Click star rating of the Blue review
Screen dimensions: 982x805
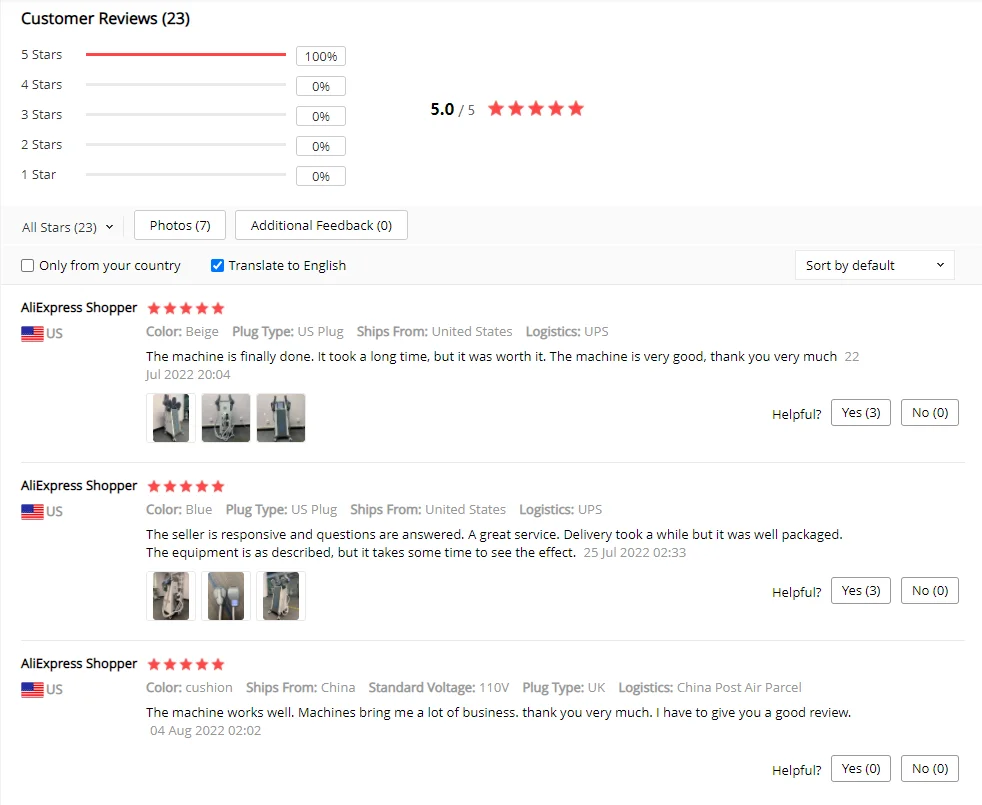click(x=186, y=486)
